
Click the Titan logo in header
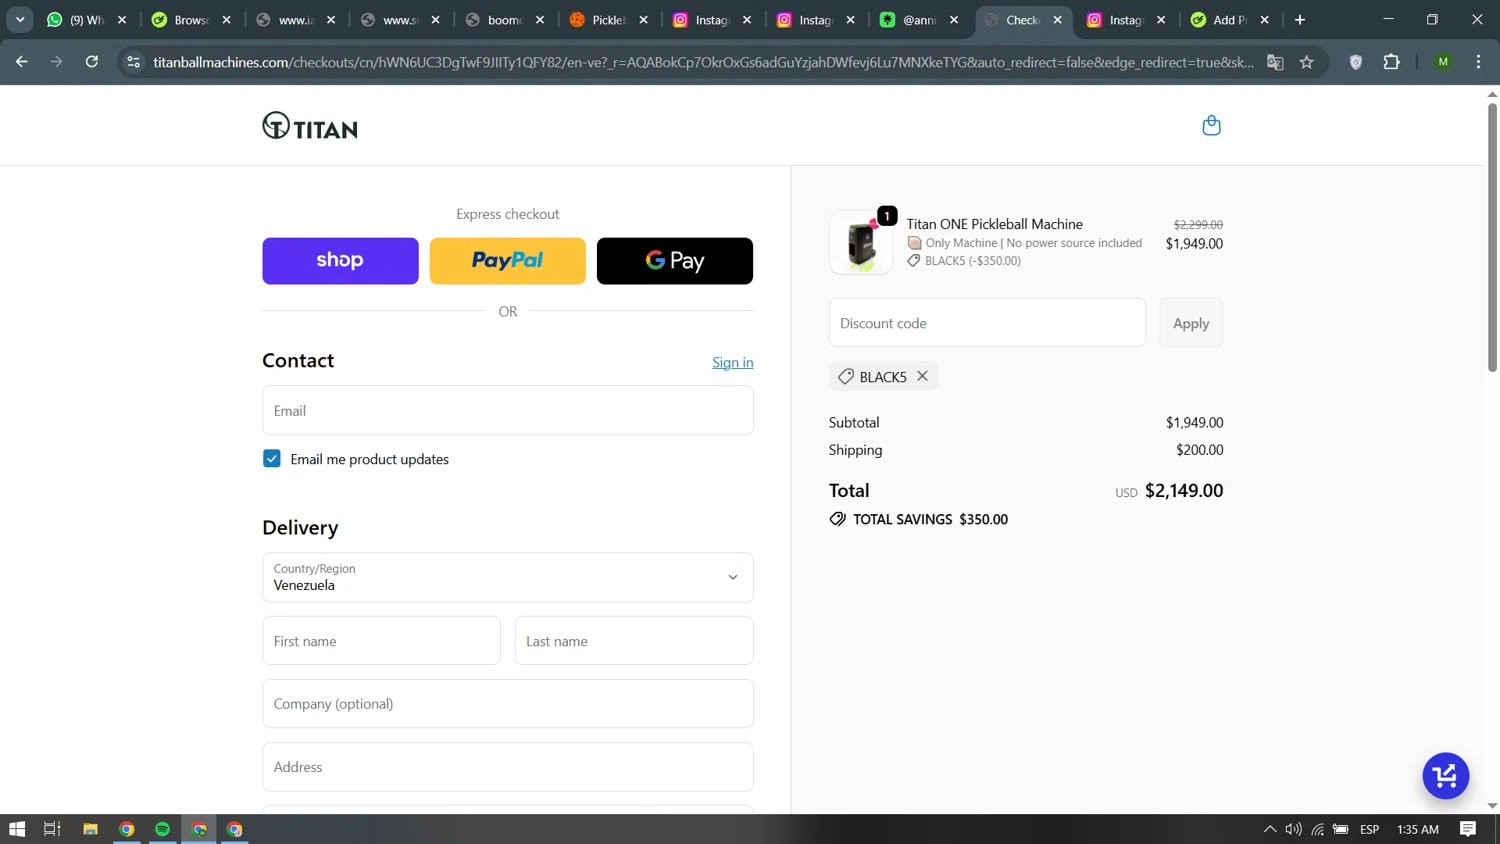310,126
